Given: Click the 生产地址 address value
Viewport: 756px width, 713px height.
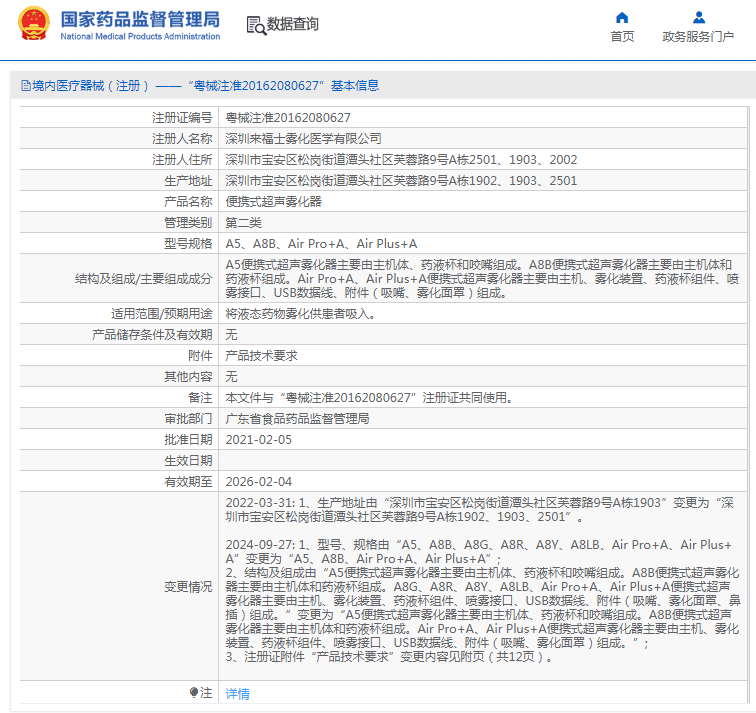Looking at the screenshot, I should (401, 181).
